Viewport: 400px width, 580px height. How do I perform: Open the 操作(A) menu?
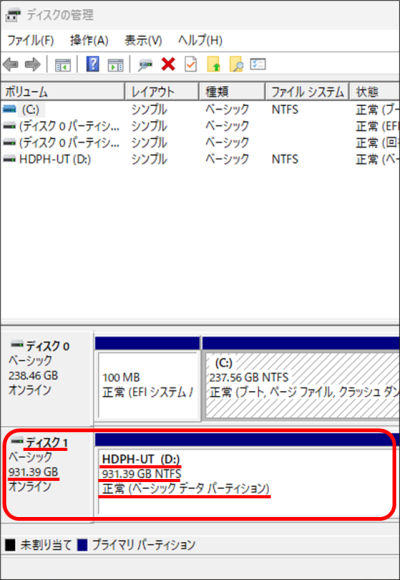pos(89,40)
